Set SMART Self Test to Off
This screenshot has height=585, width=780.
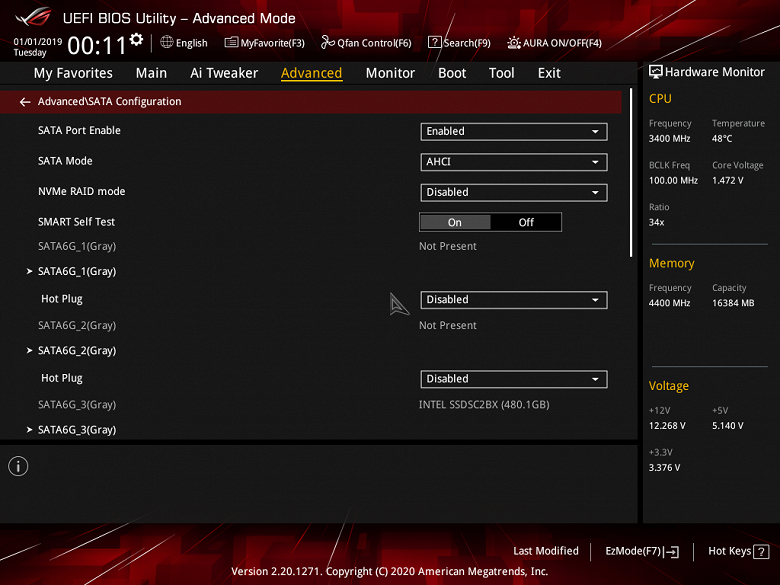click(x=526, y=222)
